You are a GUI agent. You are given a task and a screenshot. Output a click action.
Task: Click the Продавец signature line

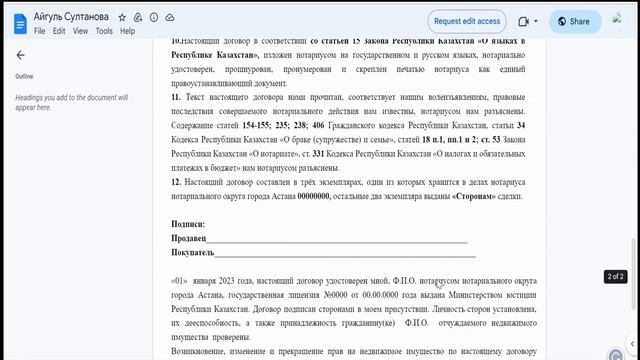click(319, 238)
